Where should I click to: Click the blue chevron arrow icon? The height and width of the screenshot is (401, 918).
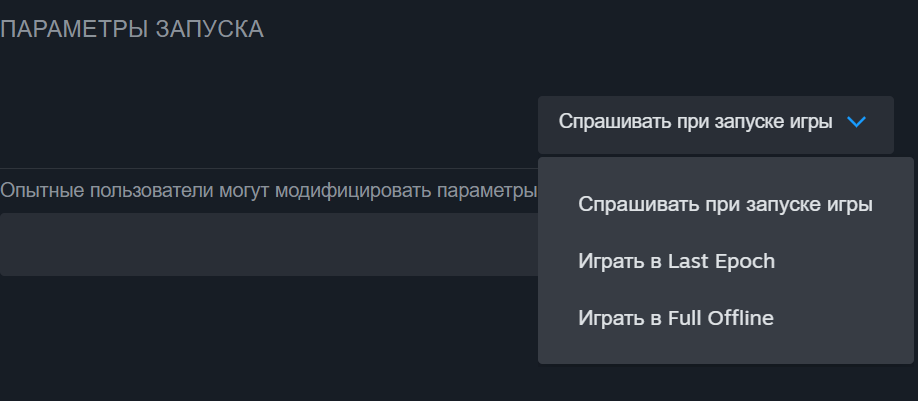(855, 122)
